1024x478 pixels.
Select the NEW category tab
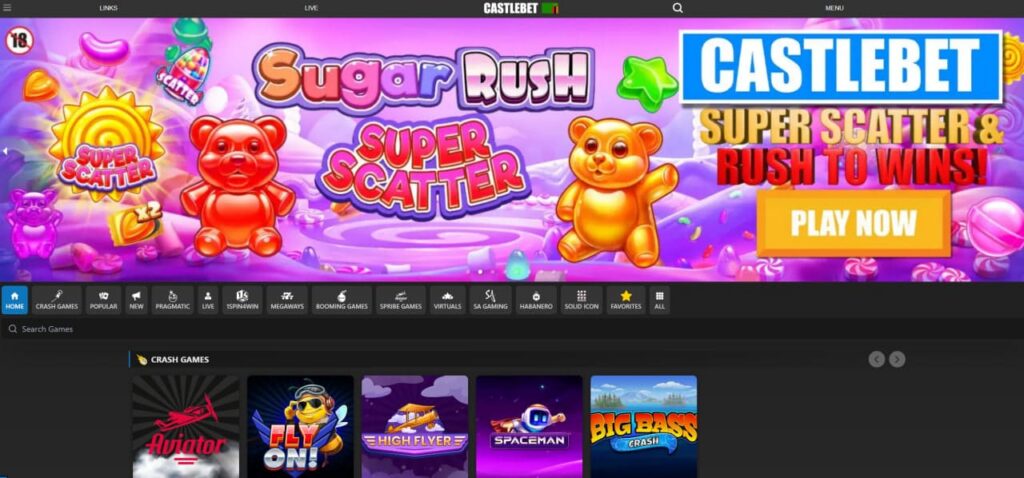tap(136, 300)
